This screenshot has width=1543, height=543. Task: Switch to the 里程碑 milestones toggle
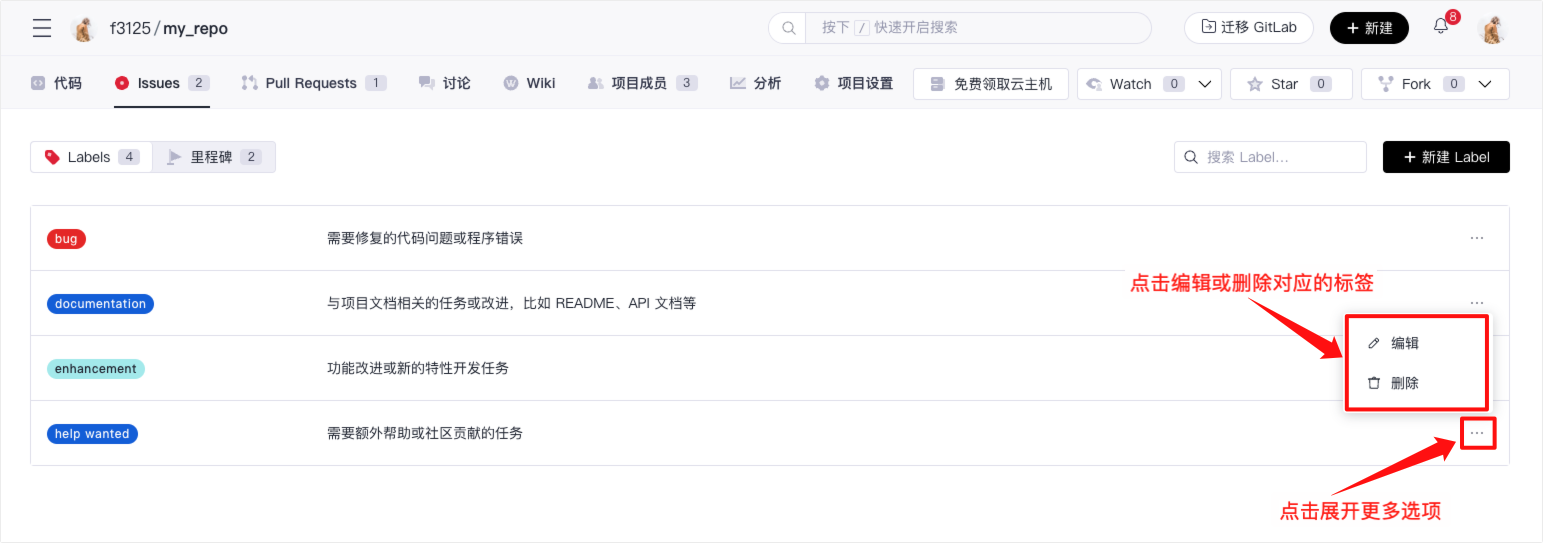click(x=214, y=157)
